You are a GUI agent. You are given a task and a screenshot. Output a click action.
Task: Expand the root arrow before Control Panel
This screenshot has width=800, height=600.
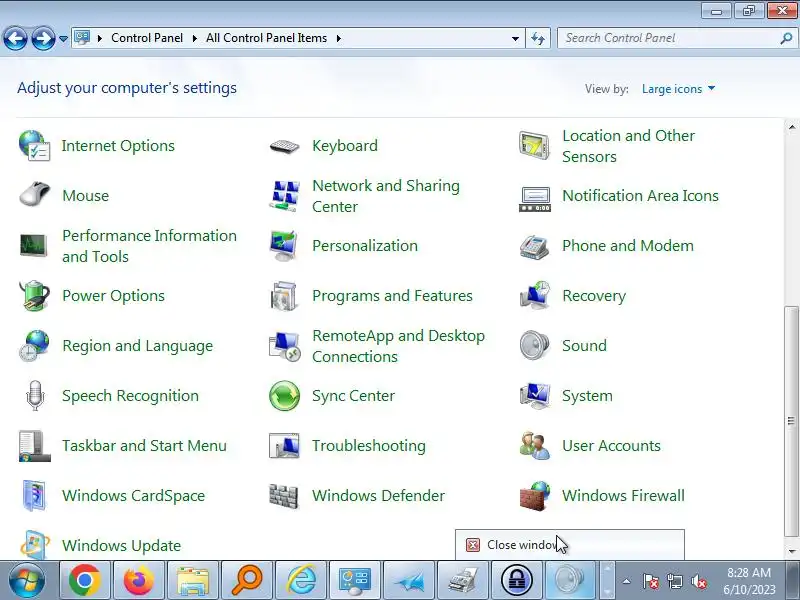pyautogui.click(x=99, y=38)
